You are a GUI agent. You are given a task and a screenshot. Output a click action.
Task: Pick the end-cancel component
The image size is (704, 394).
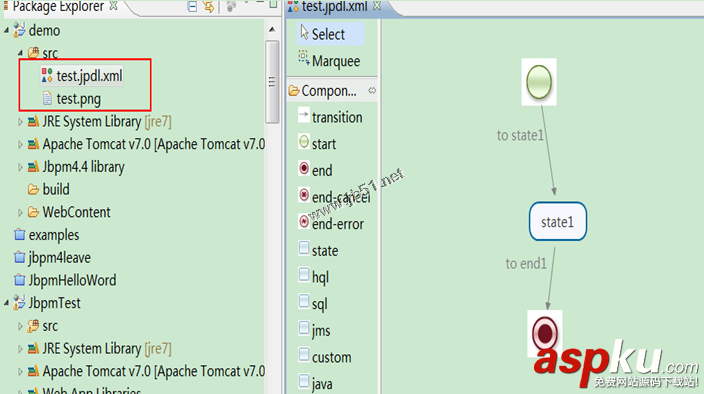point(334,197)
